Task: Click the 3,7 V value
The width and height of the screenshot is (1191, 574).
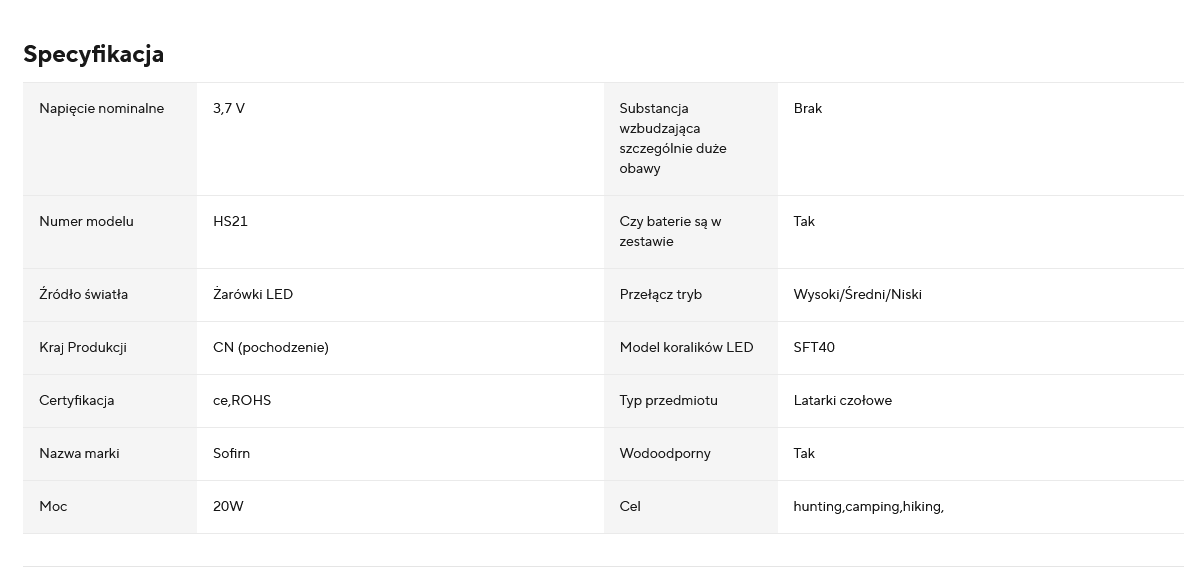Action: pyautogui.click(x=229, y=109)
